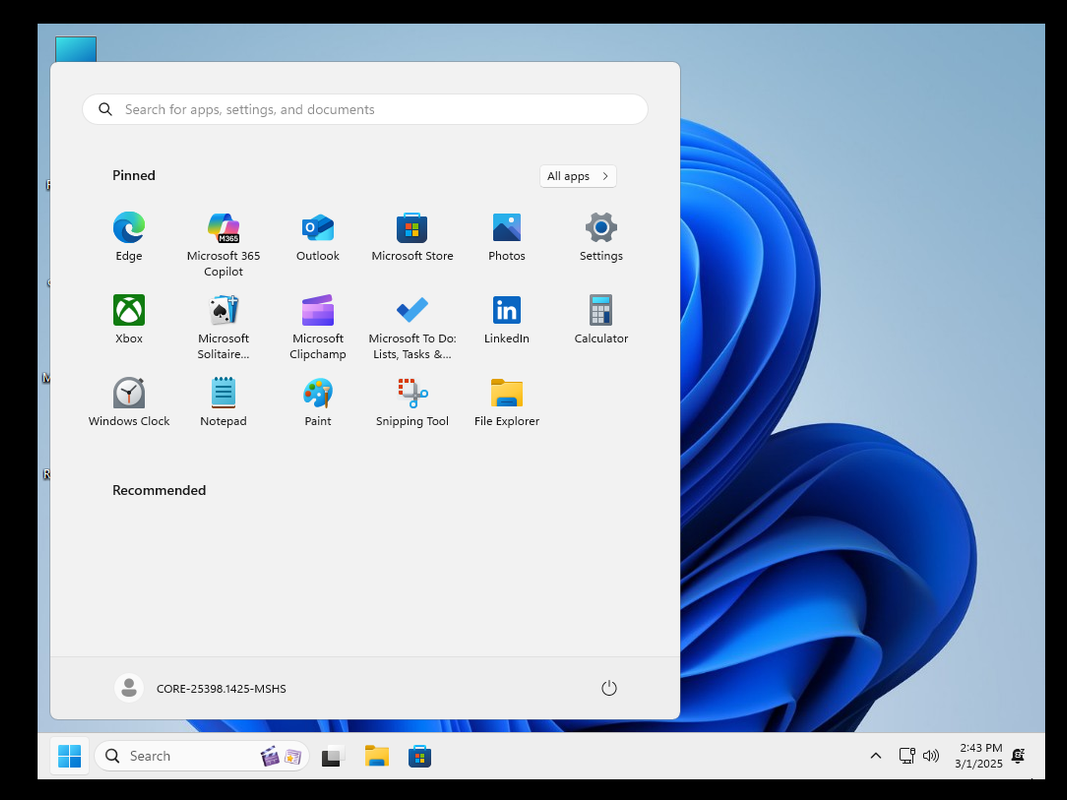
Task: Launch the Paint app
Action: (x=318, y=402)
